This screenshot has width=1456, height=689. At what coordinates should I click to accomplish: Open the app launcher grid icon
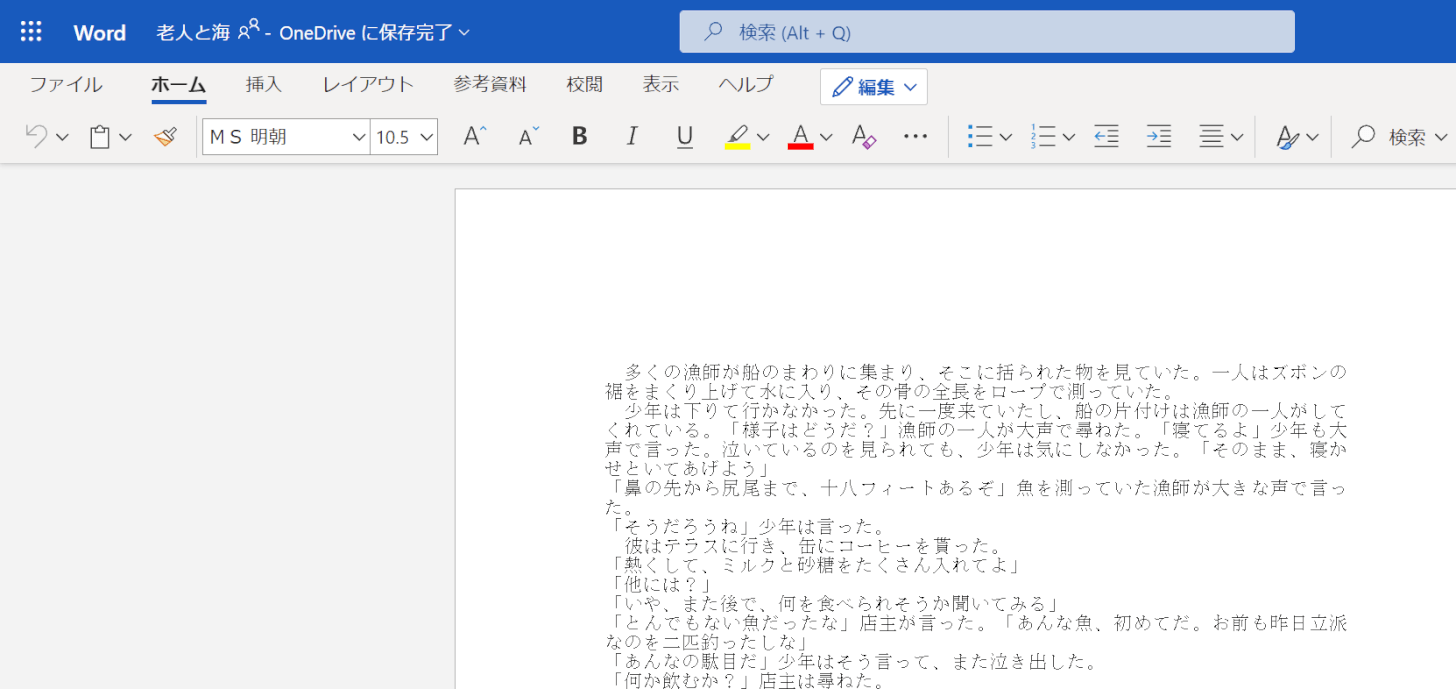pos(31,32)
